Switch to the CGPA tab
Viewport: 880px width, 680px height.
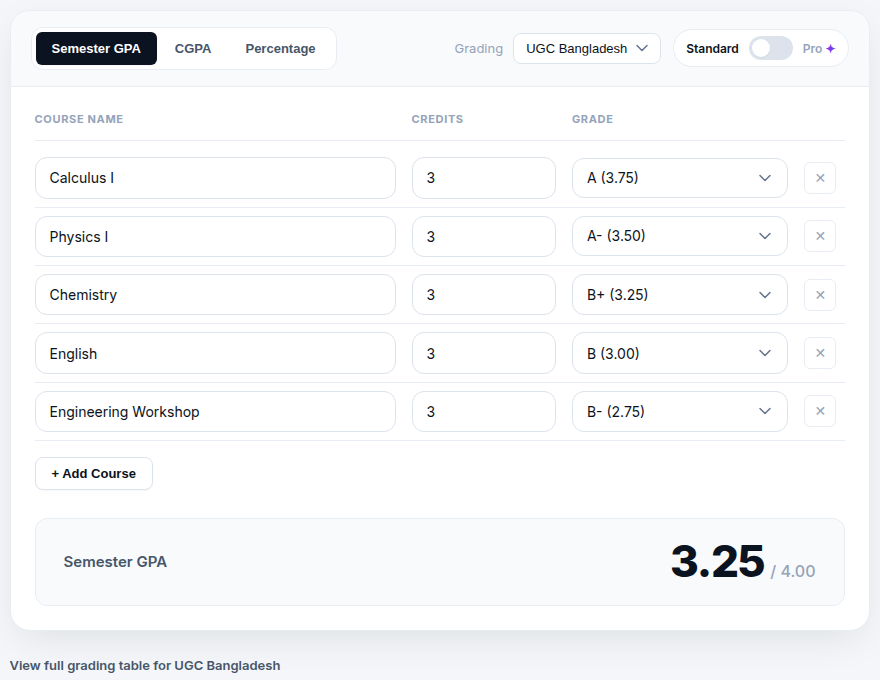pos(193,49)
